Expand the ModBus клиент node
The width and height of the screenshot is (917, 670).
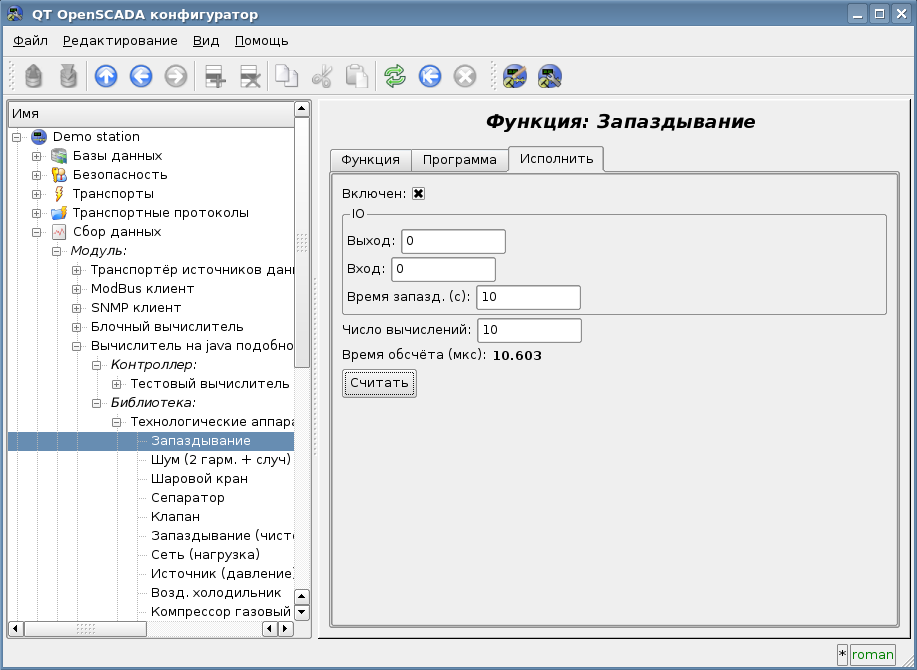(77, 289)
